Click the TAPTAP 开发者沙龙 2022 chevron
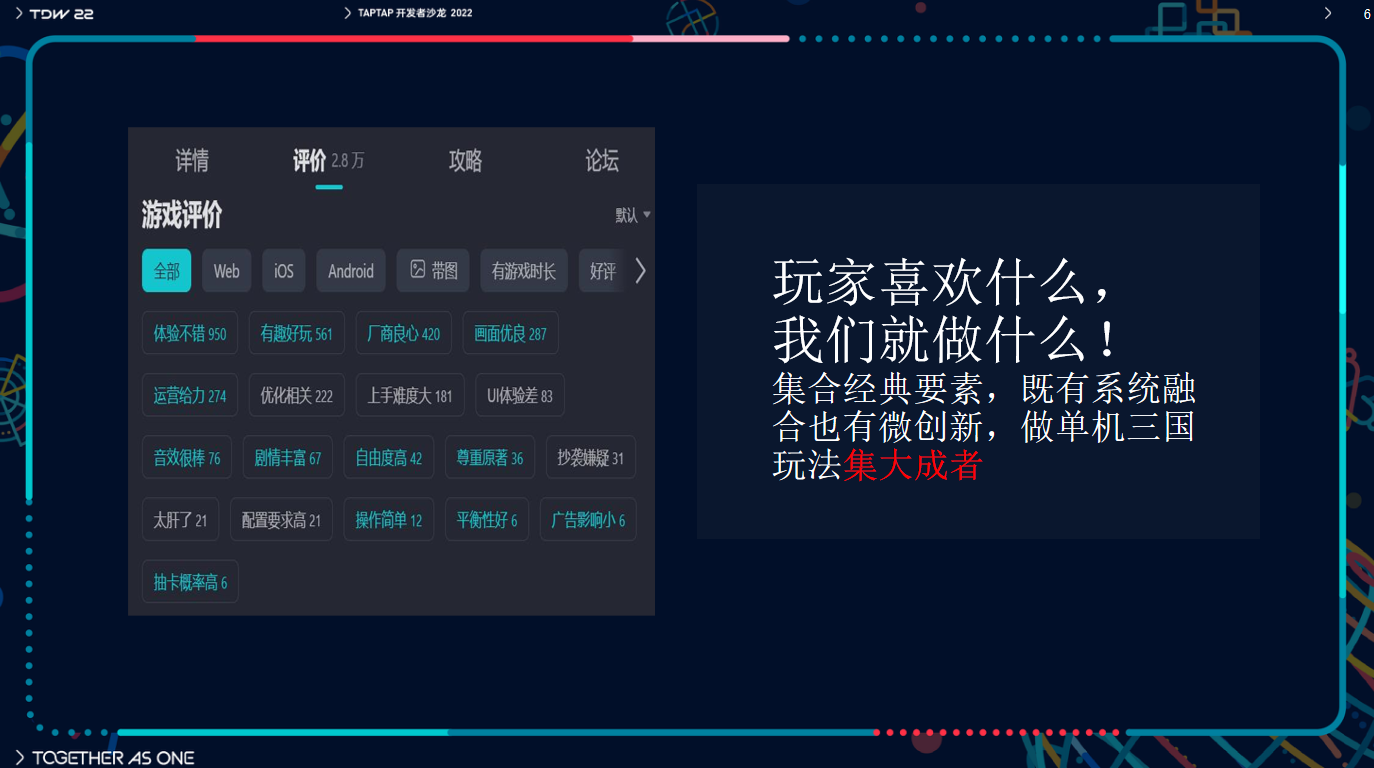Screen dimensions: 1374x768 coord(347,13)
